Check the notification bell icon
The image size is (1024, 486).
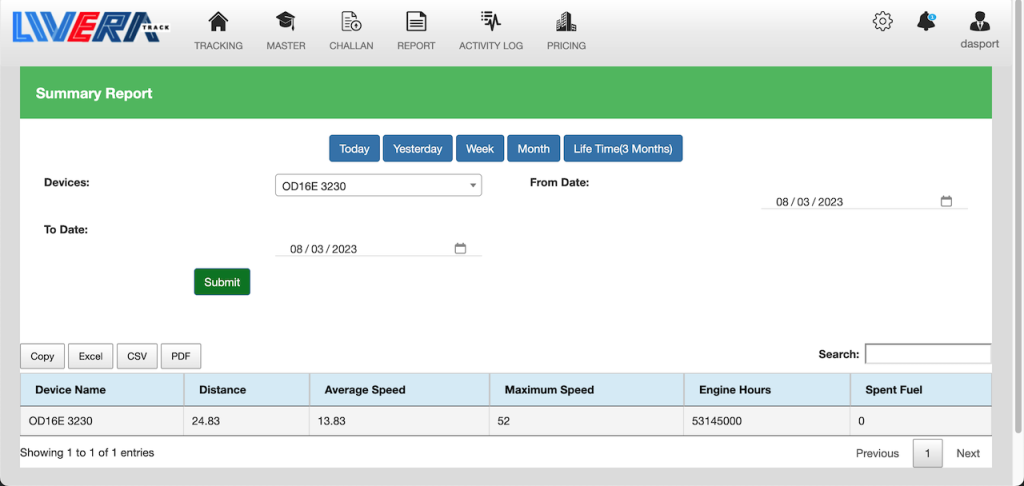[926, 21]
